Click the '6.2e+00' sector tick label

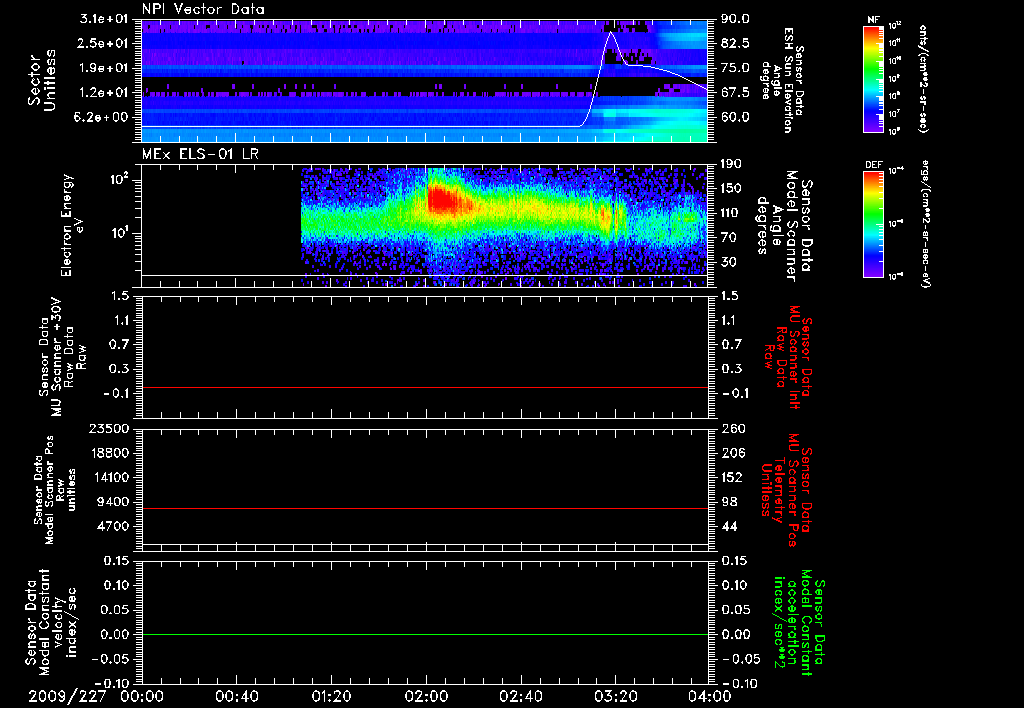(x=103, y=118)
